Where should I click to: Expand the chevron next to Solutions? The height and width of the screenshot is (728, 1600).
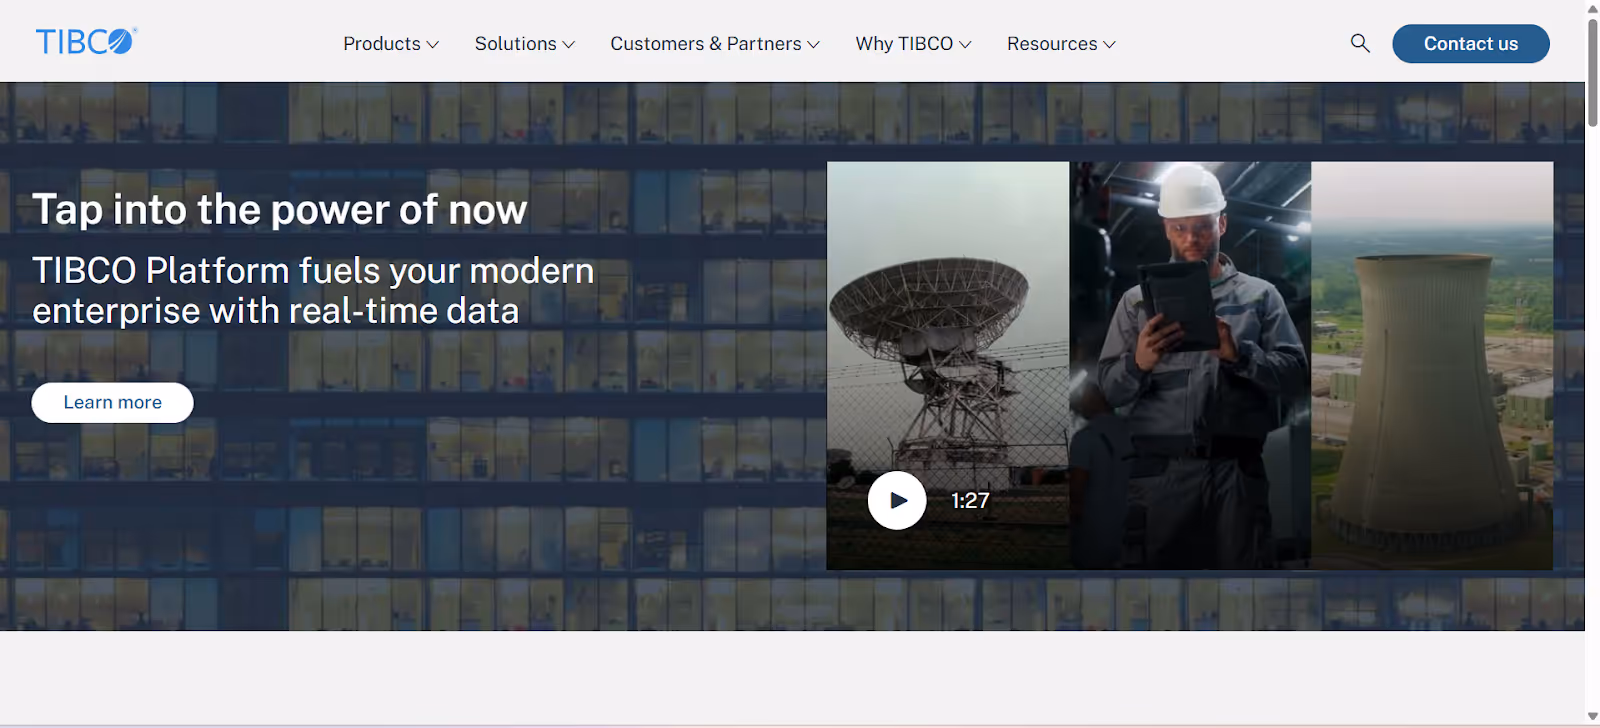click(x=569, y=45)
